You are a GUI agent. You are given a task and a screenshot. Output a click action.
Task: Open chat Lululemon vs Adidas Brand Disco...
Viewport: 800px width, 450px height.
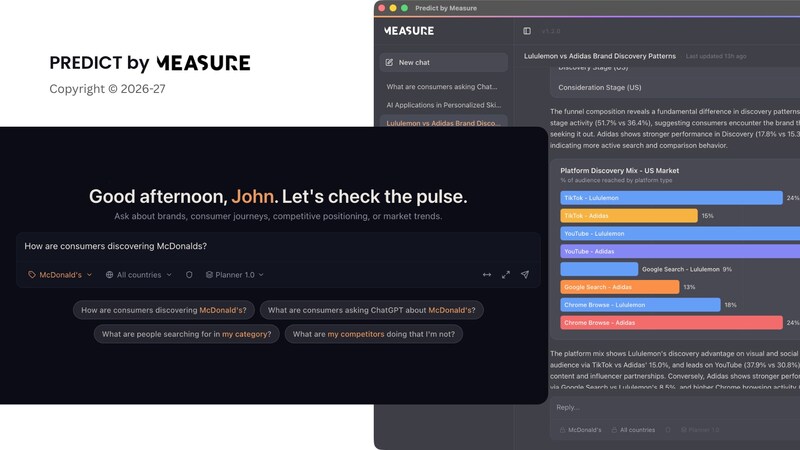pyautogui.click(x=443, y=123)
